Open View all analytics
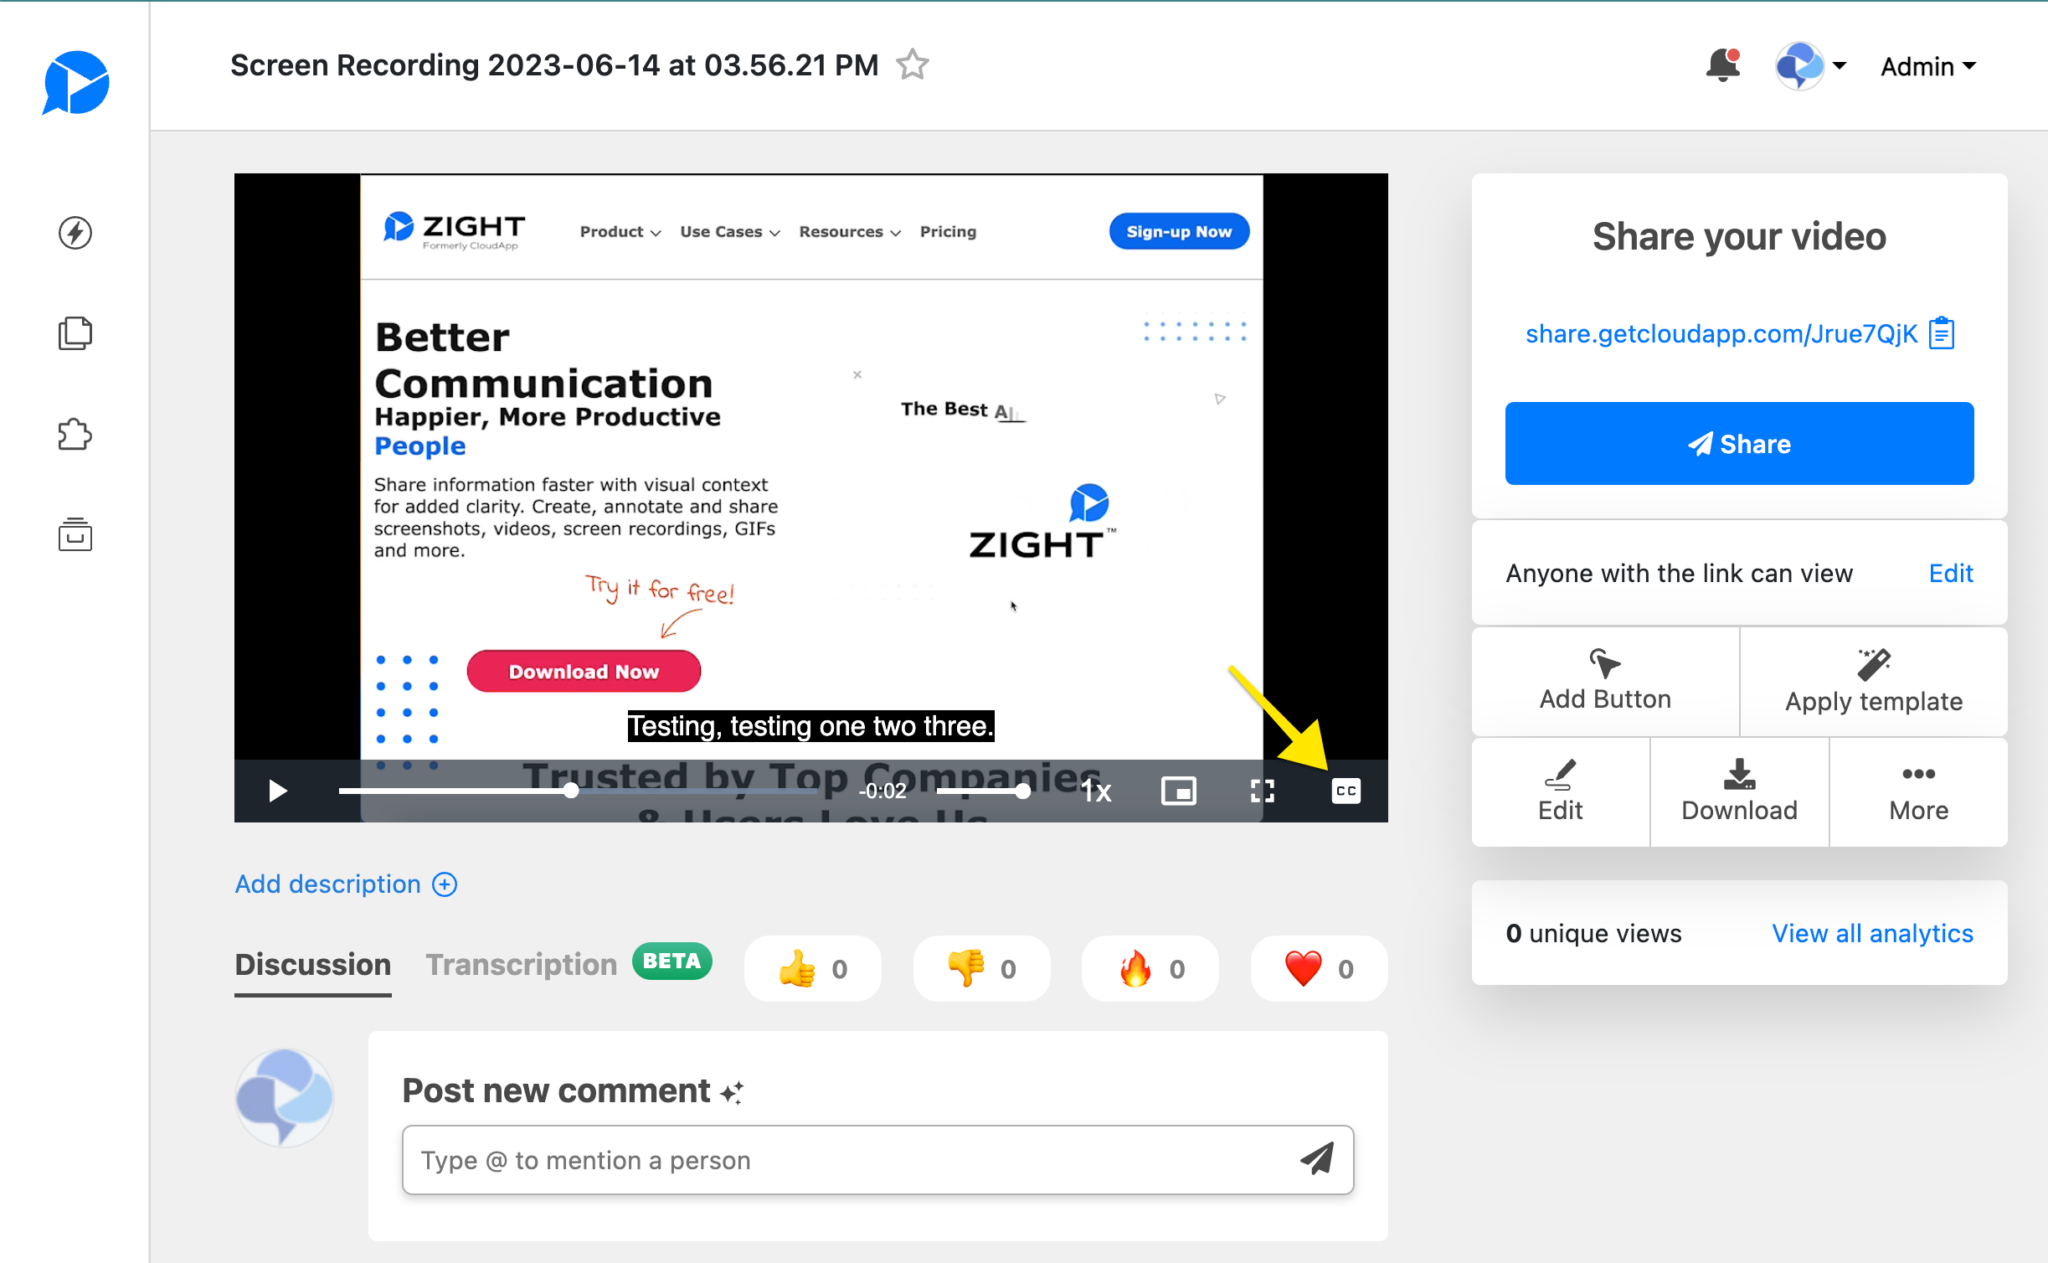The height and width of the screenshot is (1263, 2048). (x=1872, y=933)
